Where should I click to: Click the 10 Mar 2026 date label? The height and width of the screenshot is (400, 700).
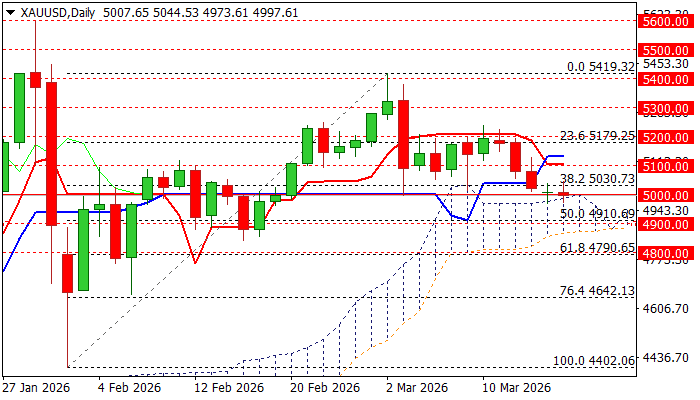516,387
